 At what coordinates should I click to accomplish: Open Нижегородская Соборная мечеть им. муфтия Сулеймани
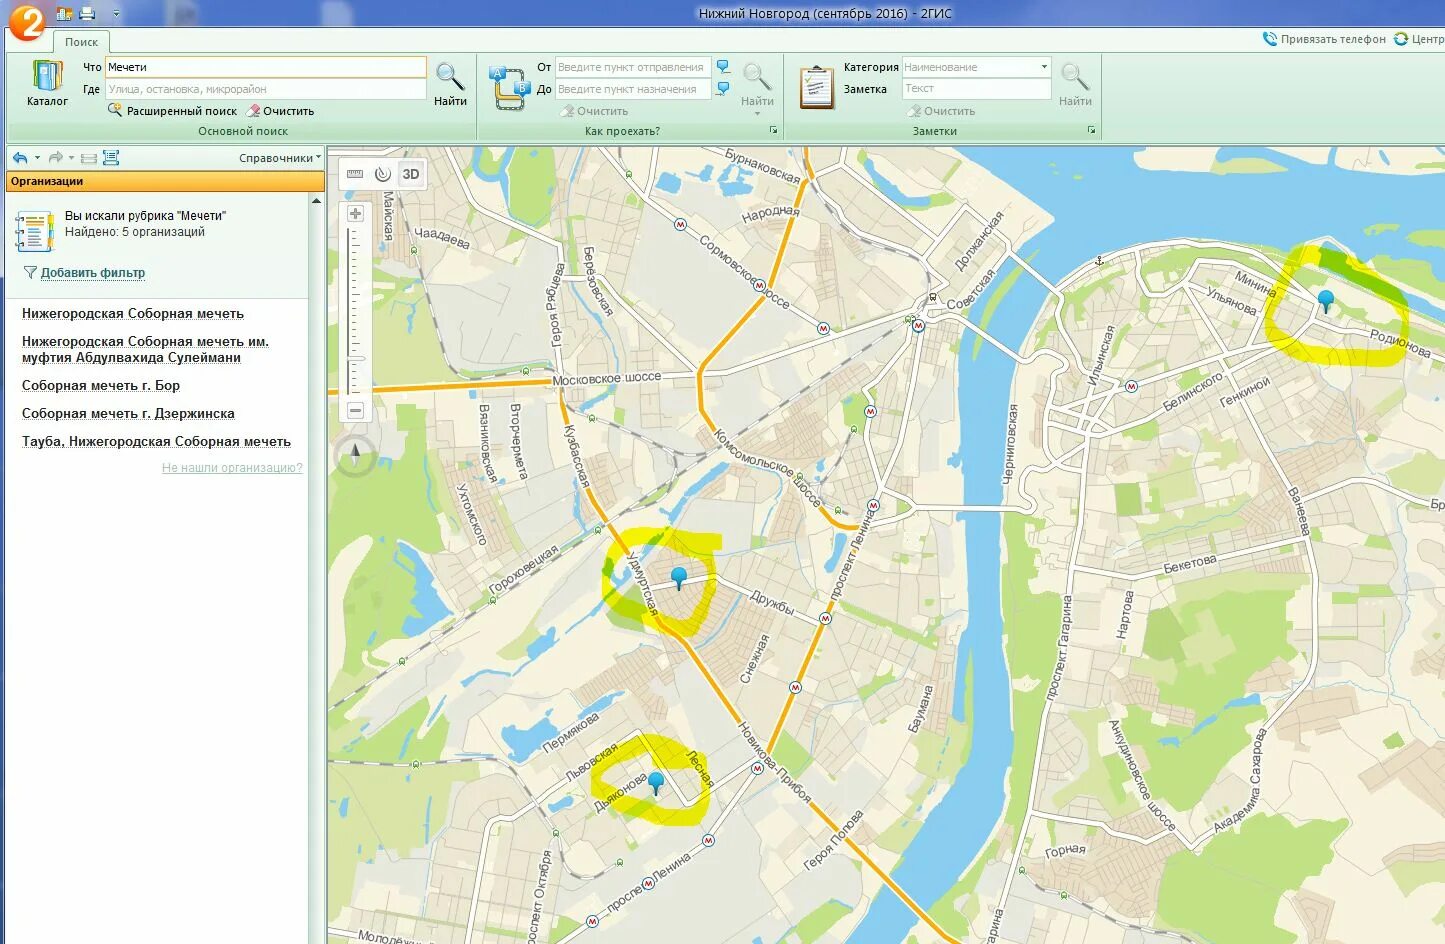145,349
